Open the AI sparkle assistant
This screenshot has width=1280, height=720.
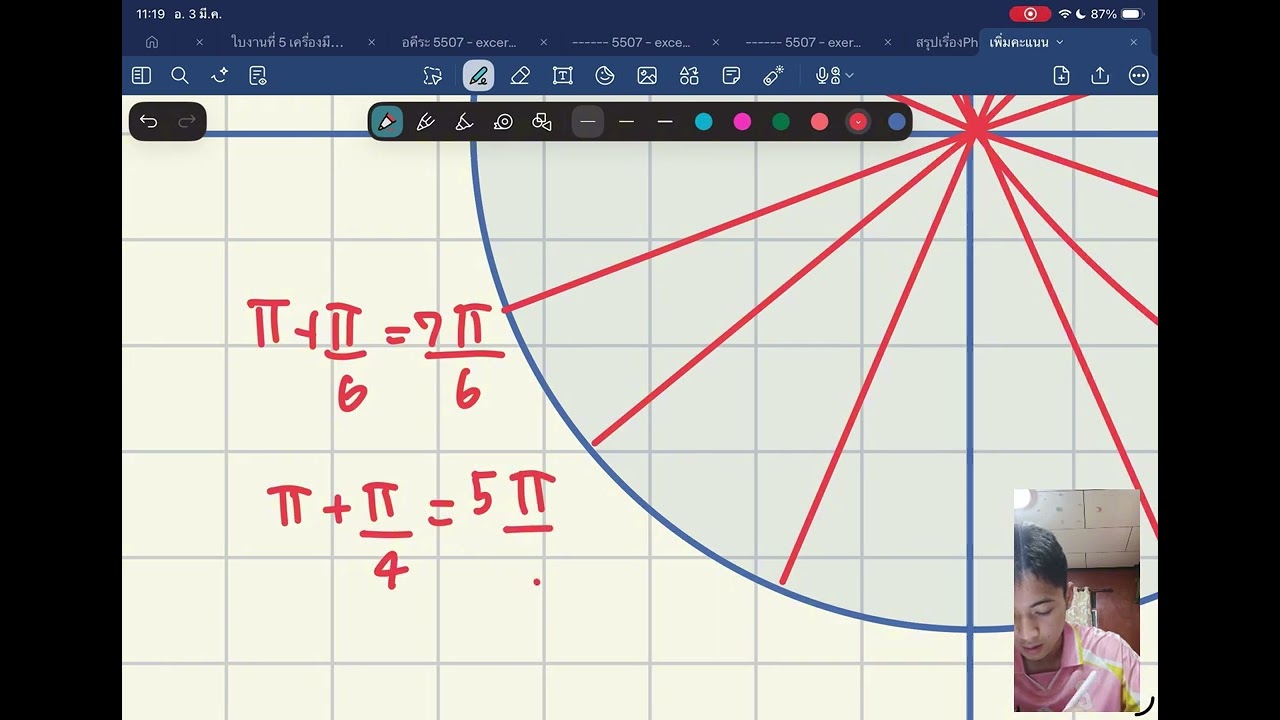pos(220,76)
